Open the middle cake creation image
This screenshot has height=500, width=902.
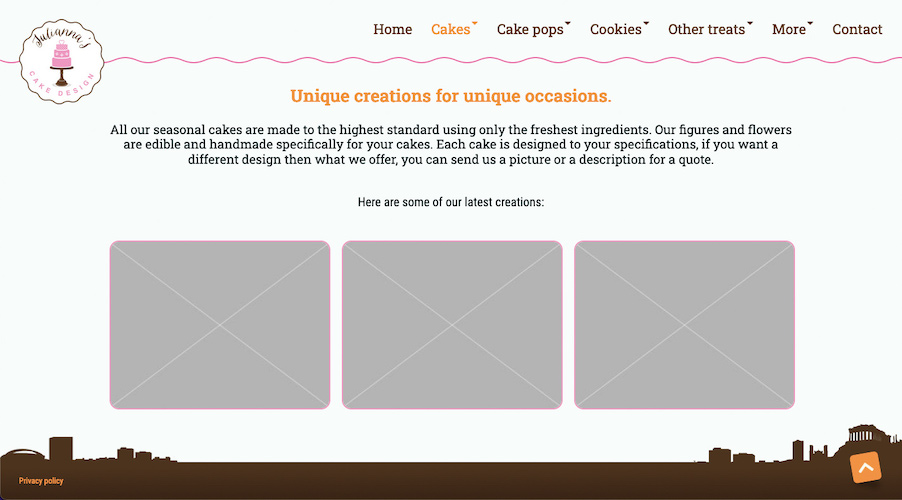click(452, 325)
